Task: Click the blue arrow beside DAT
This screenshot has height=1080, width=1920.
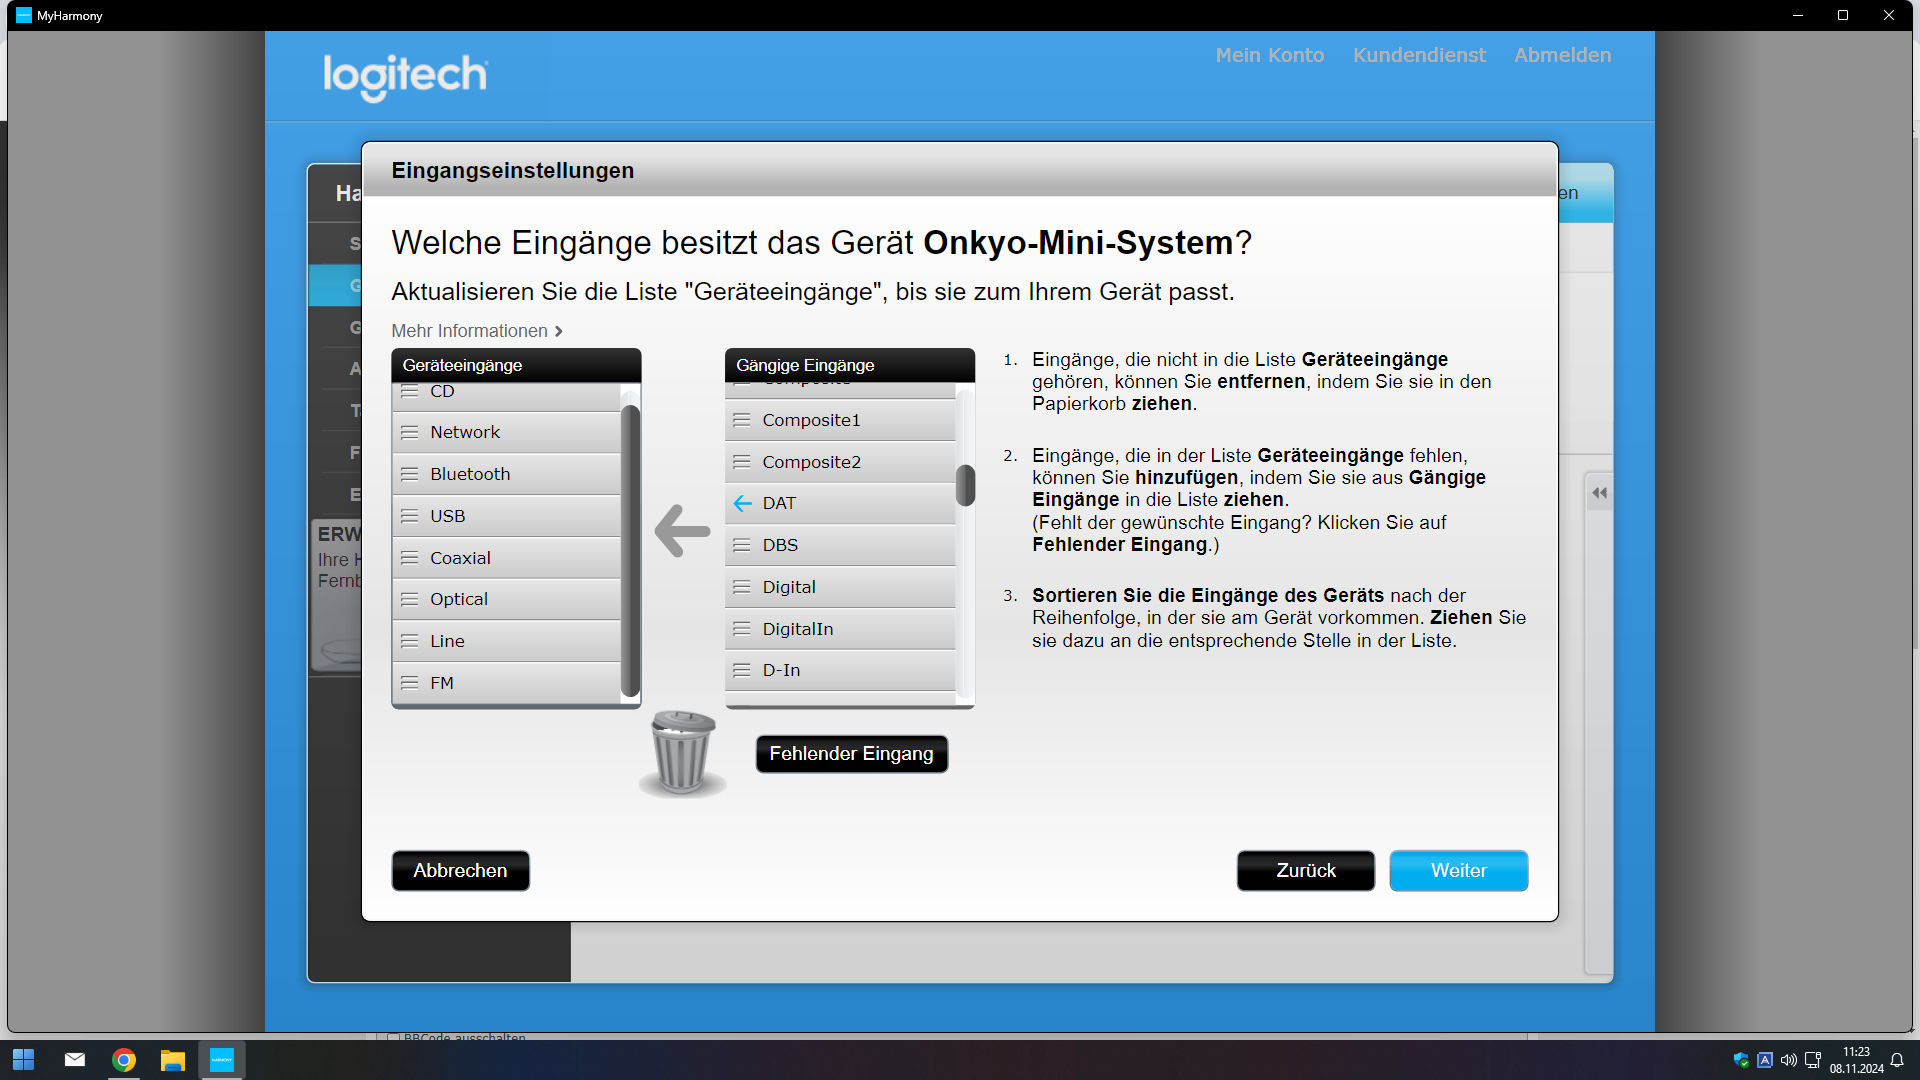Action: pyautogui.click(x=742, y=503)
